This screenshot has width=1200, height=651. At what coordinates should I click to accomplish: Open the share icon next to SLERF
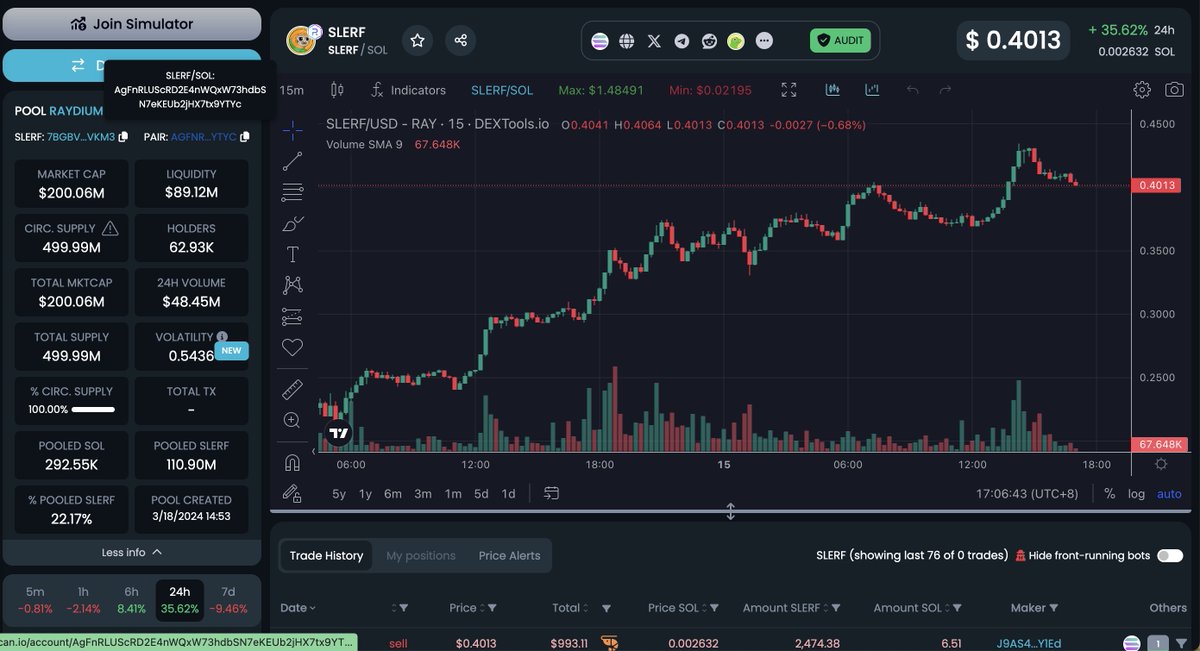tap(461, 40)
